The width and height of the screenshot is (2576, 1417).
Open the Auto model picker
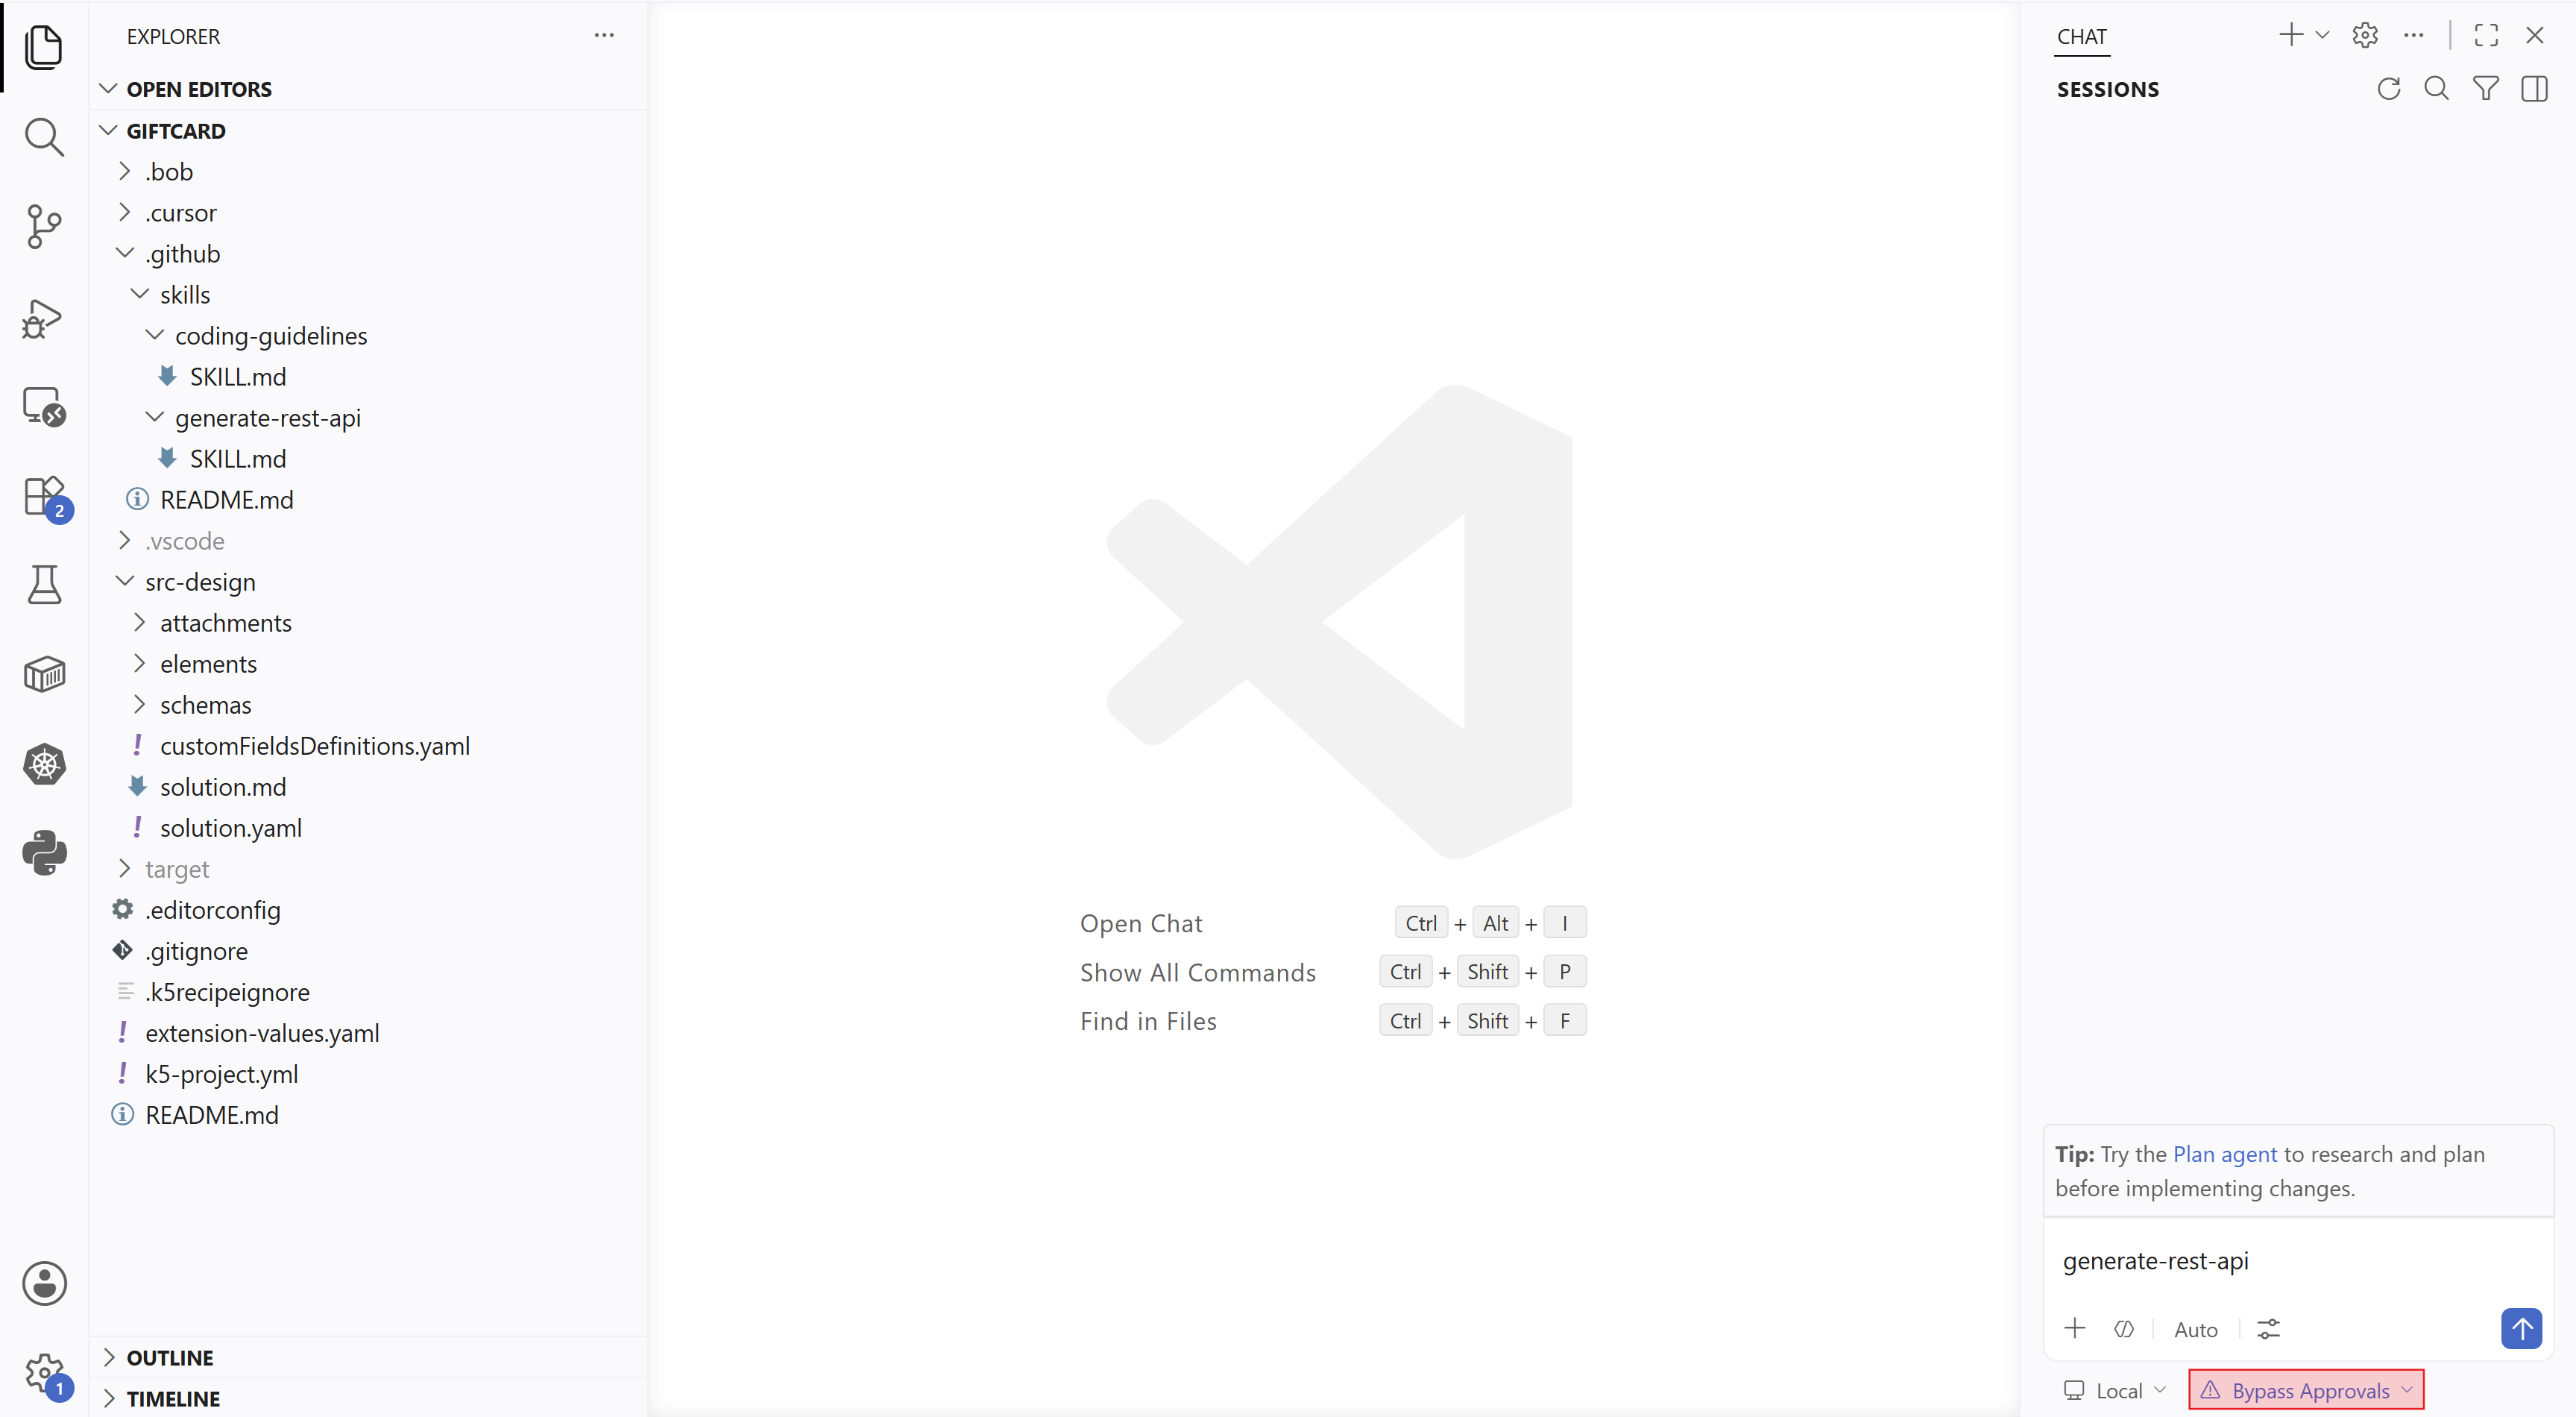(2196, 1329)
